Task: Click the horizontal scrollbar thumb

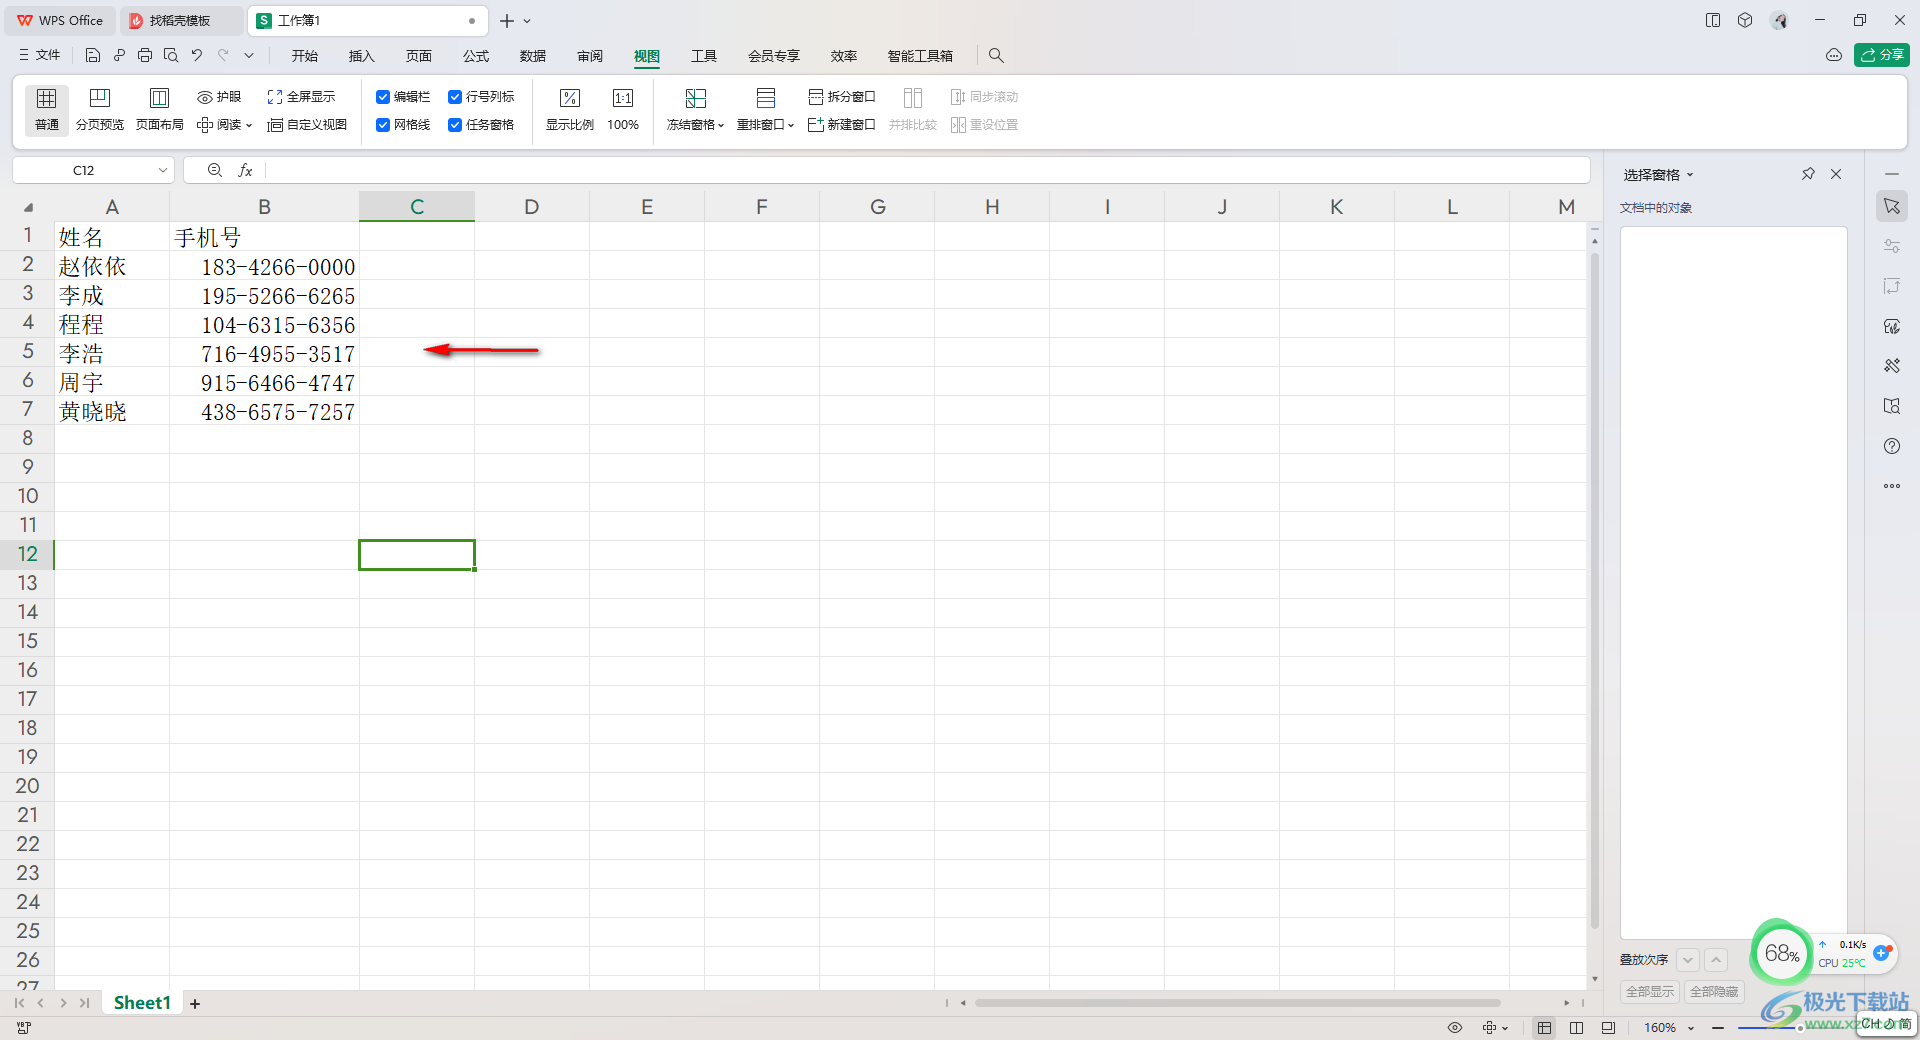Action: (x=1237, y=1003)
